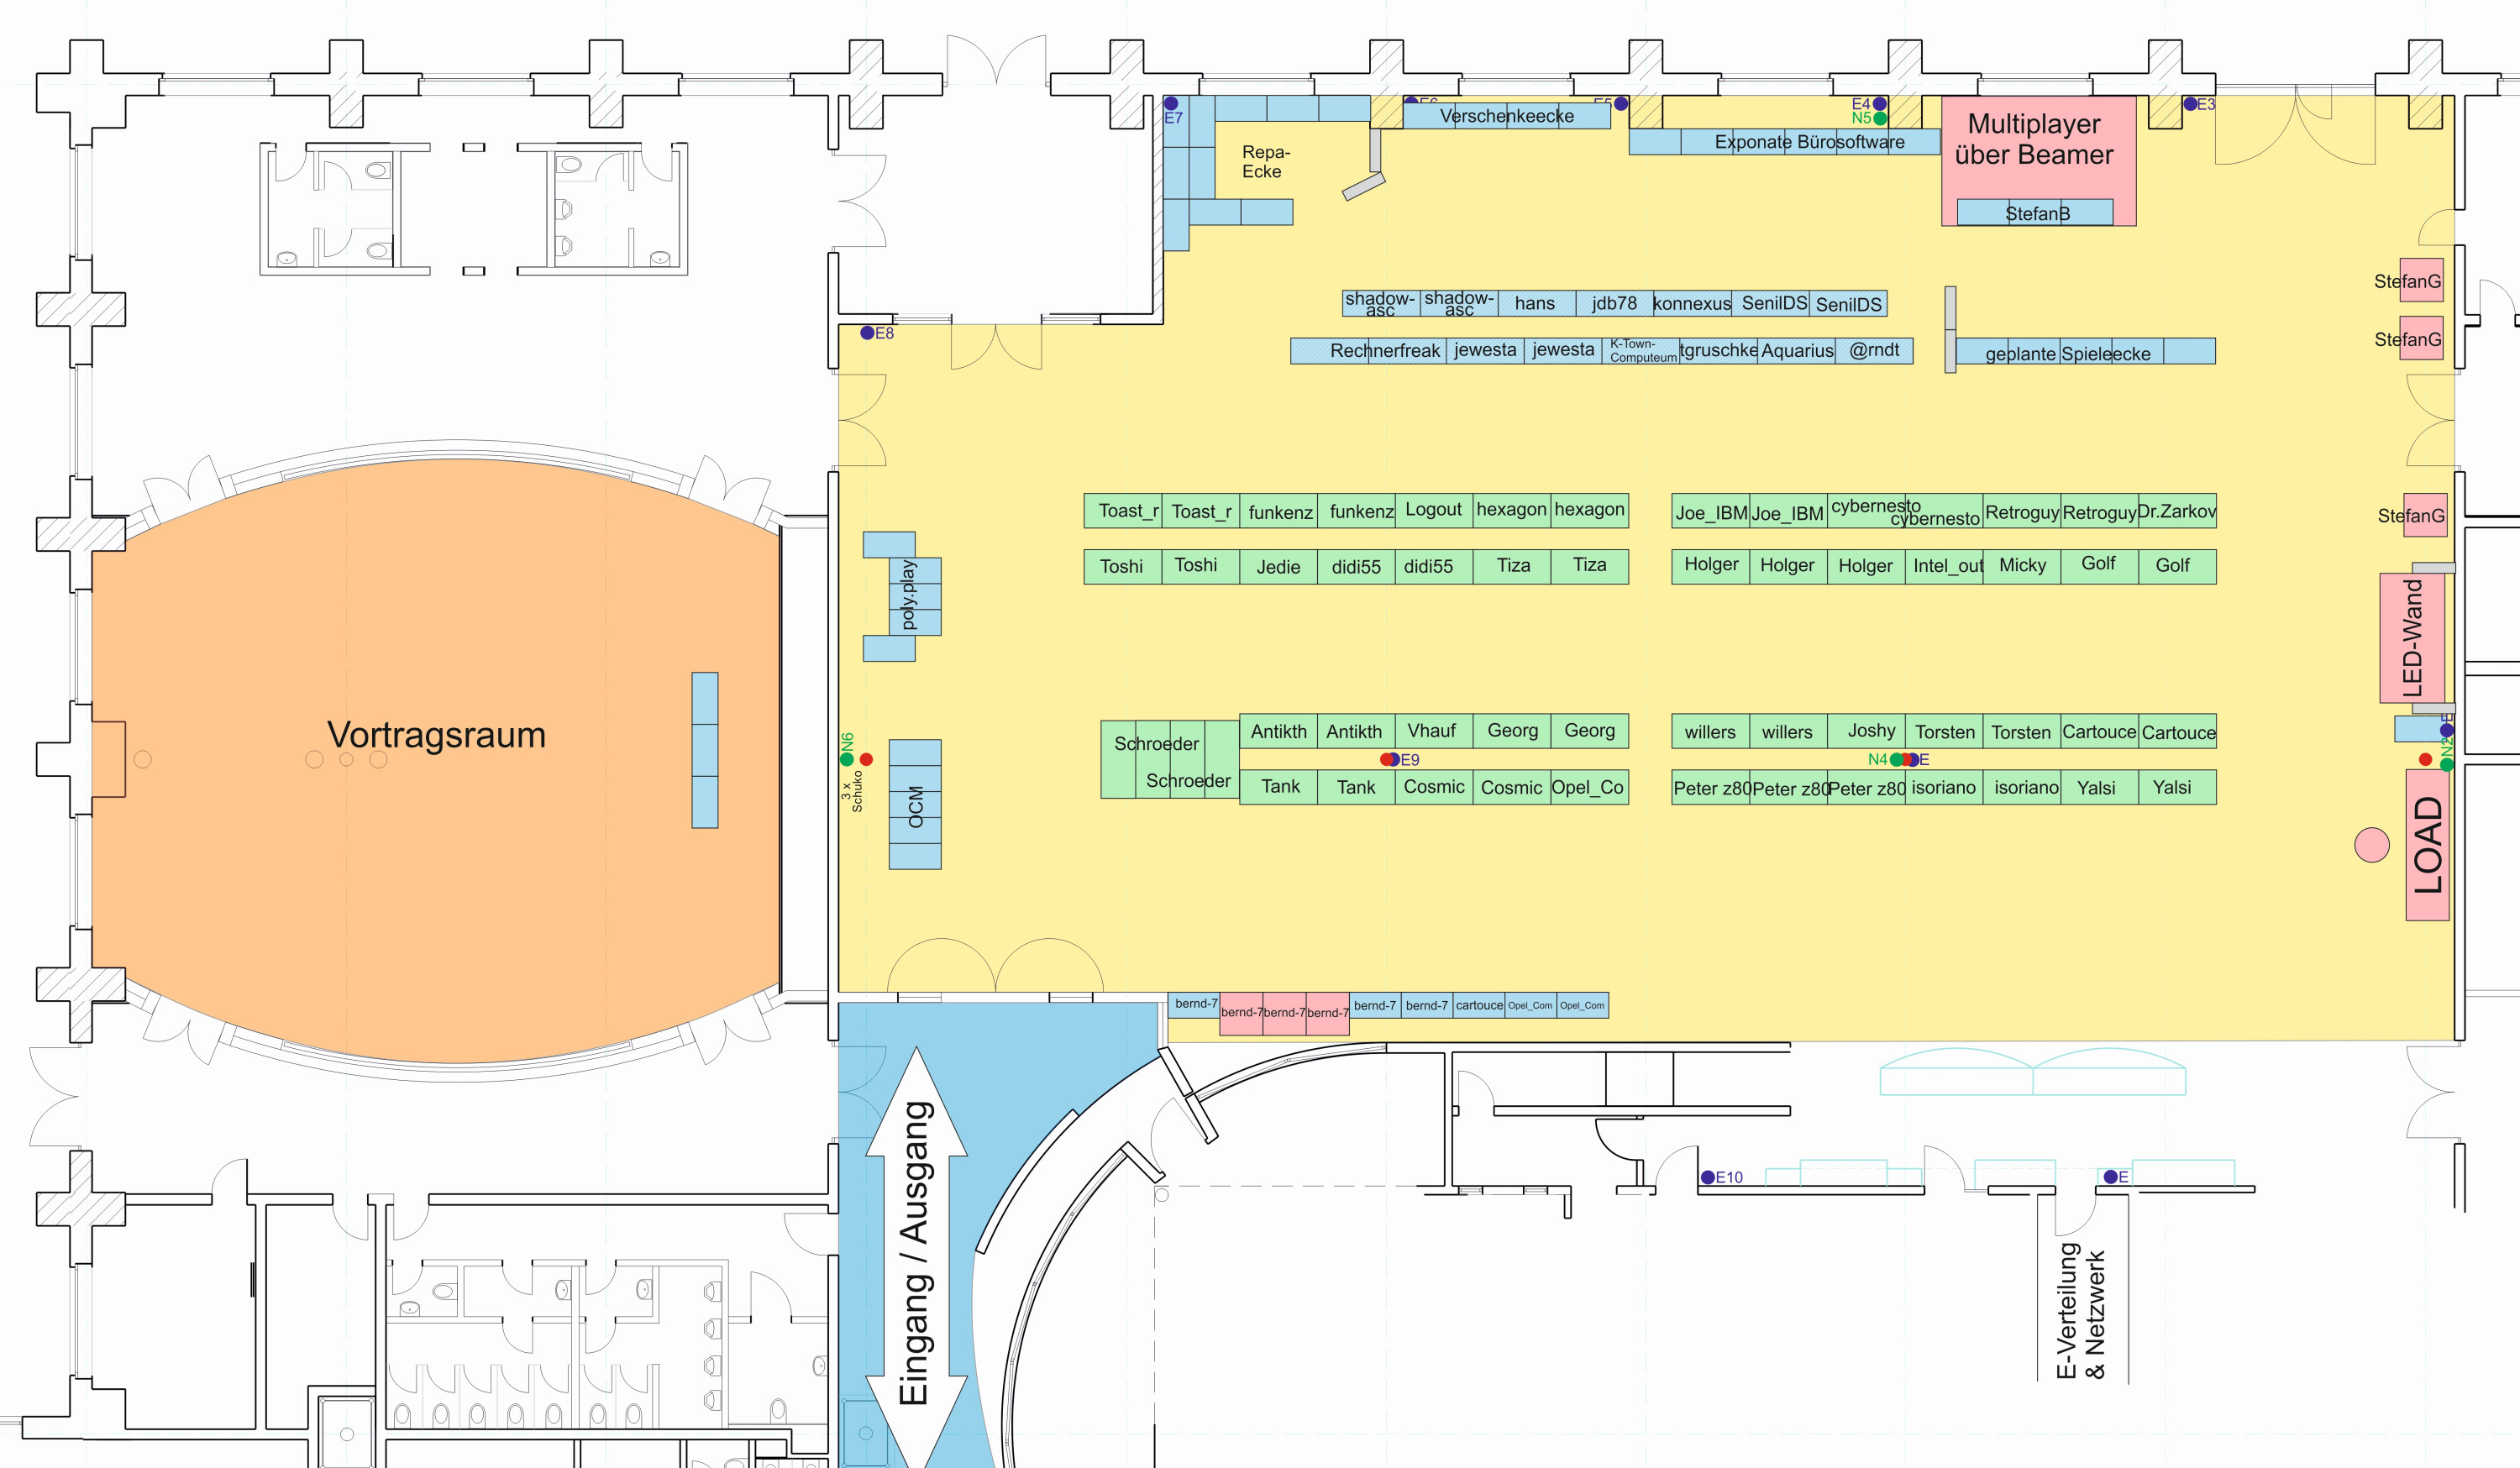Click the green N4 marker dot
This screenshot has width=2520, height=1468.
pos(1896,759)
